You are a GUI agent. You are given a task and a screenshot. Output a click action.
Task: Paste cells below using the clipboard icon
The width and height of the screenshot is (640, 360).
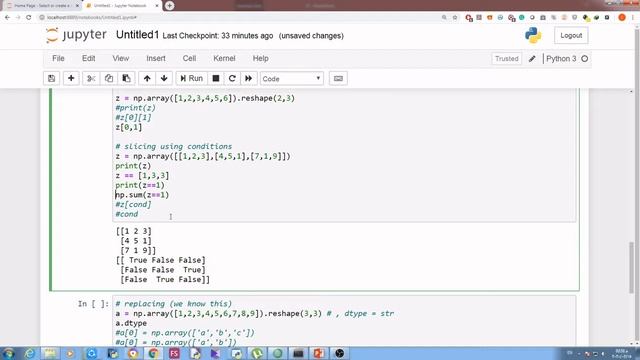click(x=127, y=78)
